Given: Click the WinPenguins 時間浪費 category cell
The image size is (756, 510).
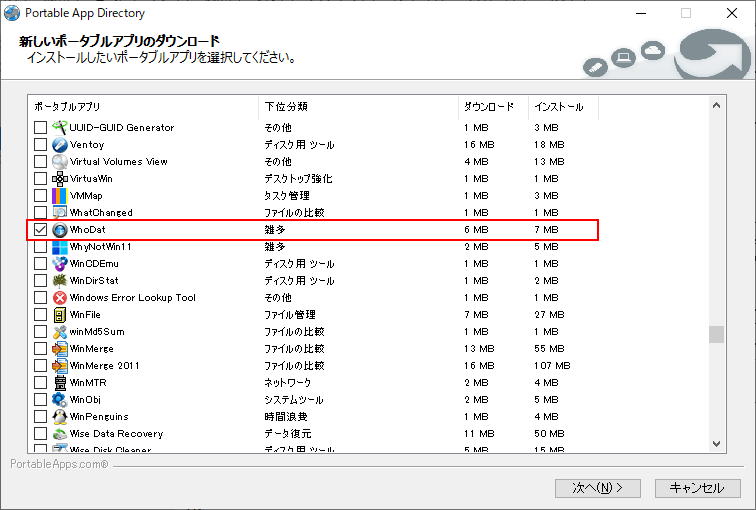Looking at the screenshot, I should click(286, 417).
